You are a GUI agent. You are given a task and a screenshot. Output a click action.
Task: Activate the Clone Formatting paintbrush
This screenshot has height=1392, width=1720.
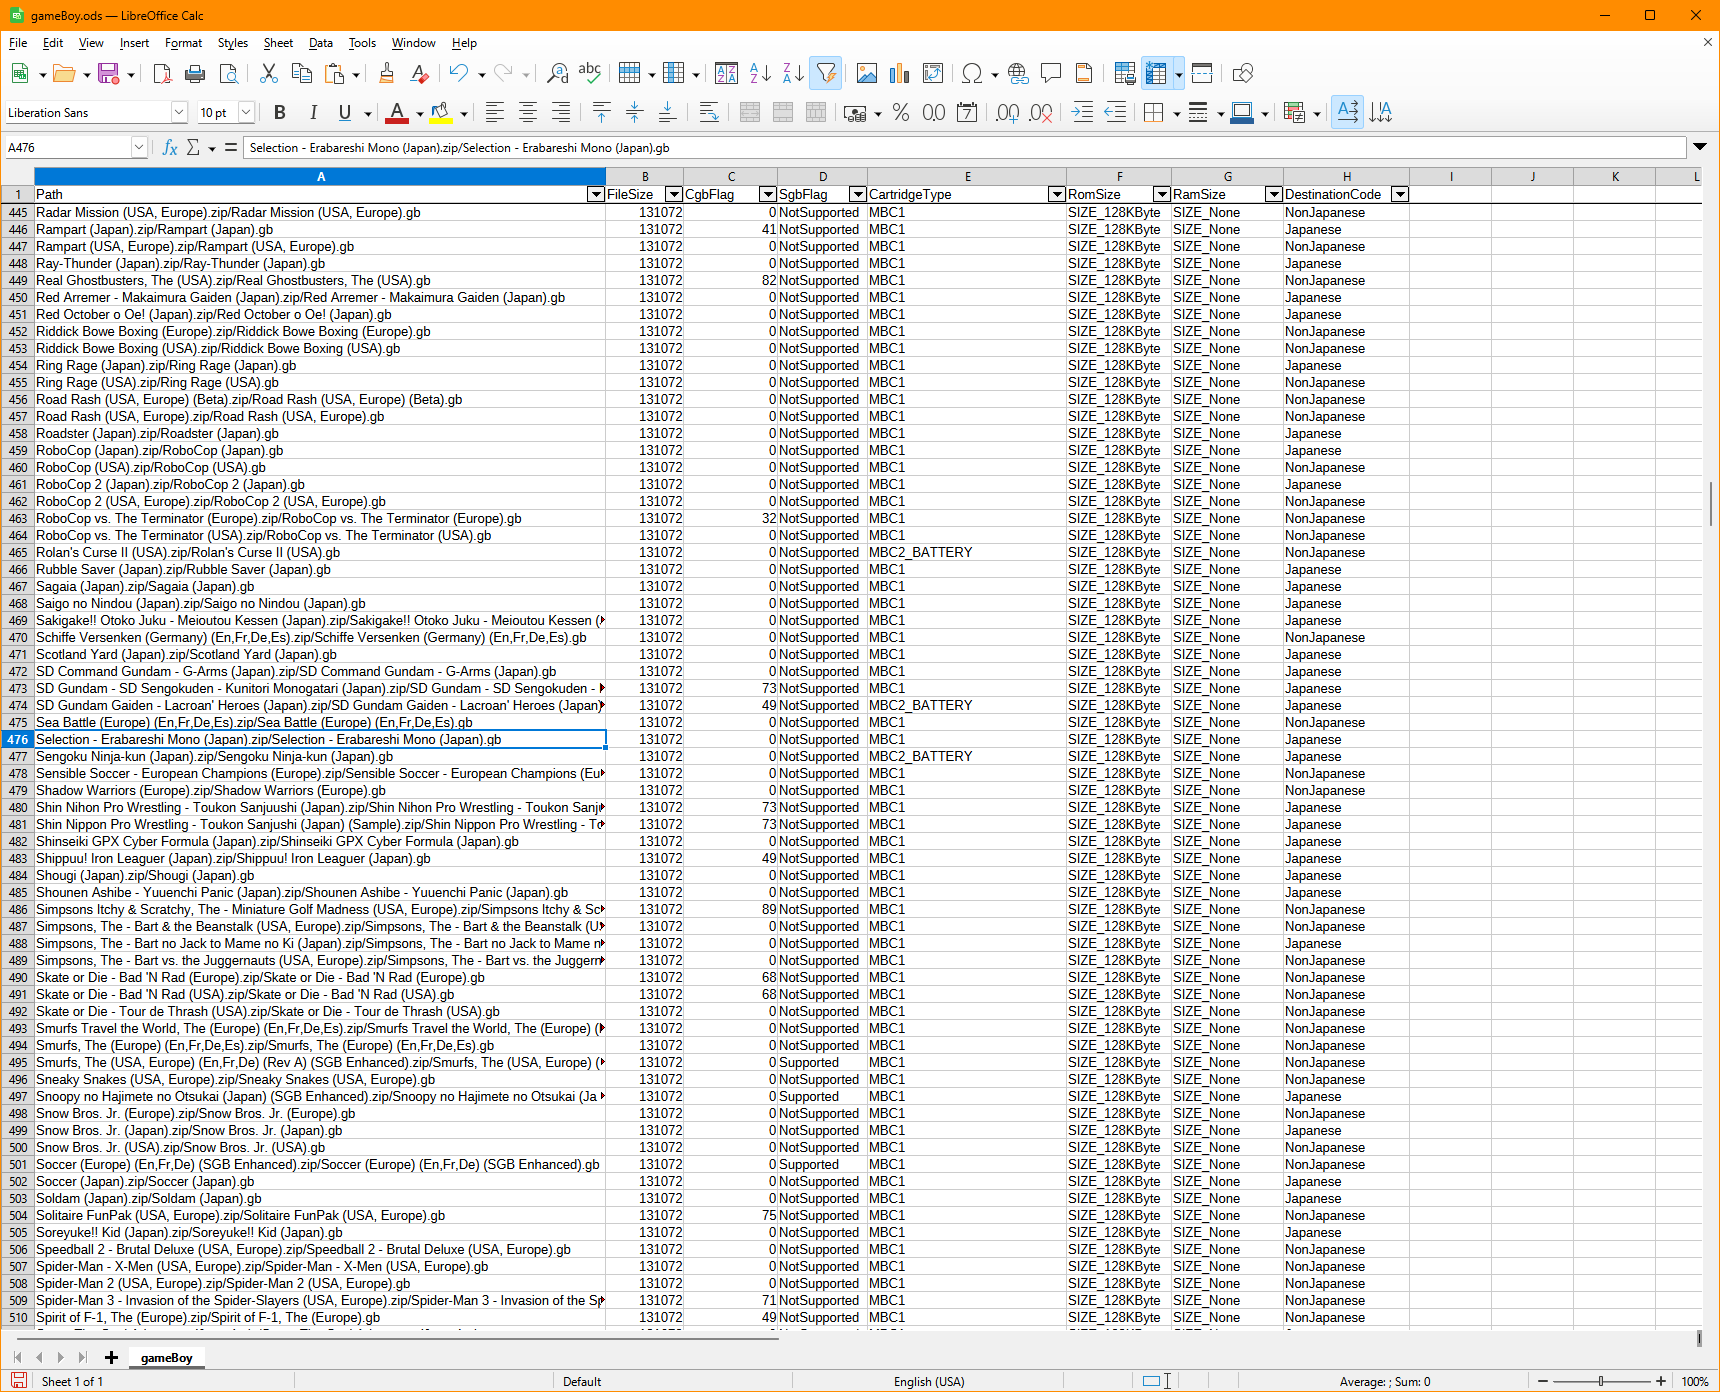pos(387,73)
